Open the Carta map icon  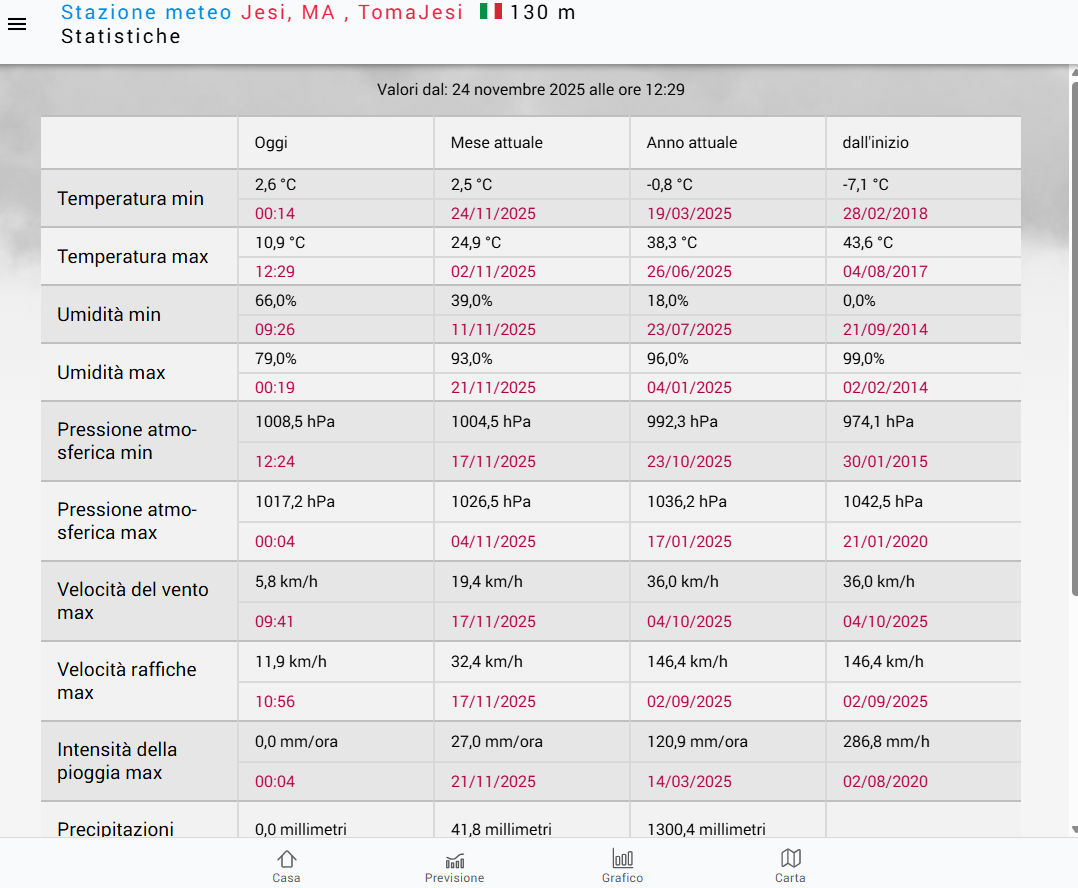coord(790,860)
